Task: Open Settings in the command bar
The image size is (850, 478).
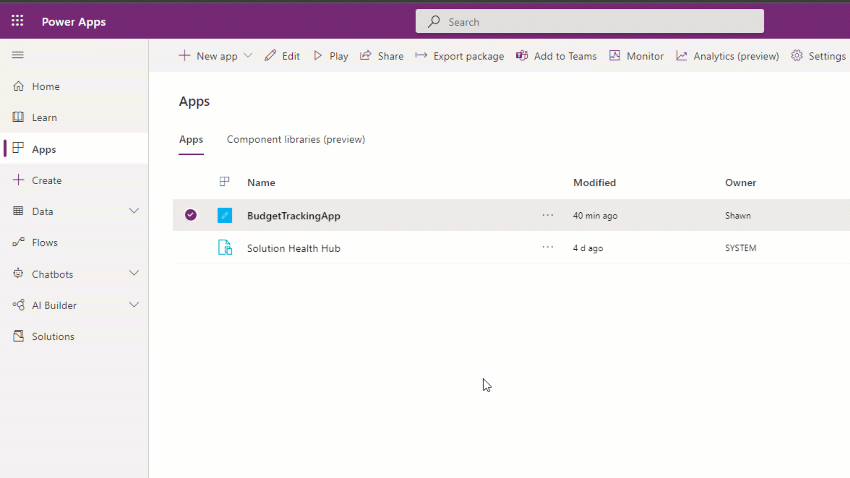Action: [x=819, y=56]
